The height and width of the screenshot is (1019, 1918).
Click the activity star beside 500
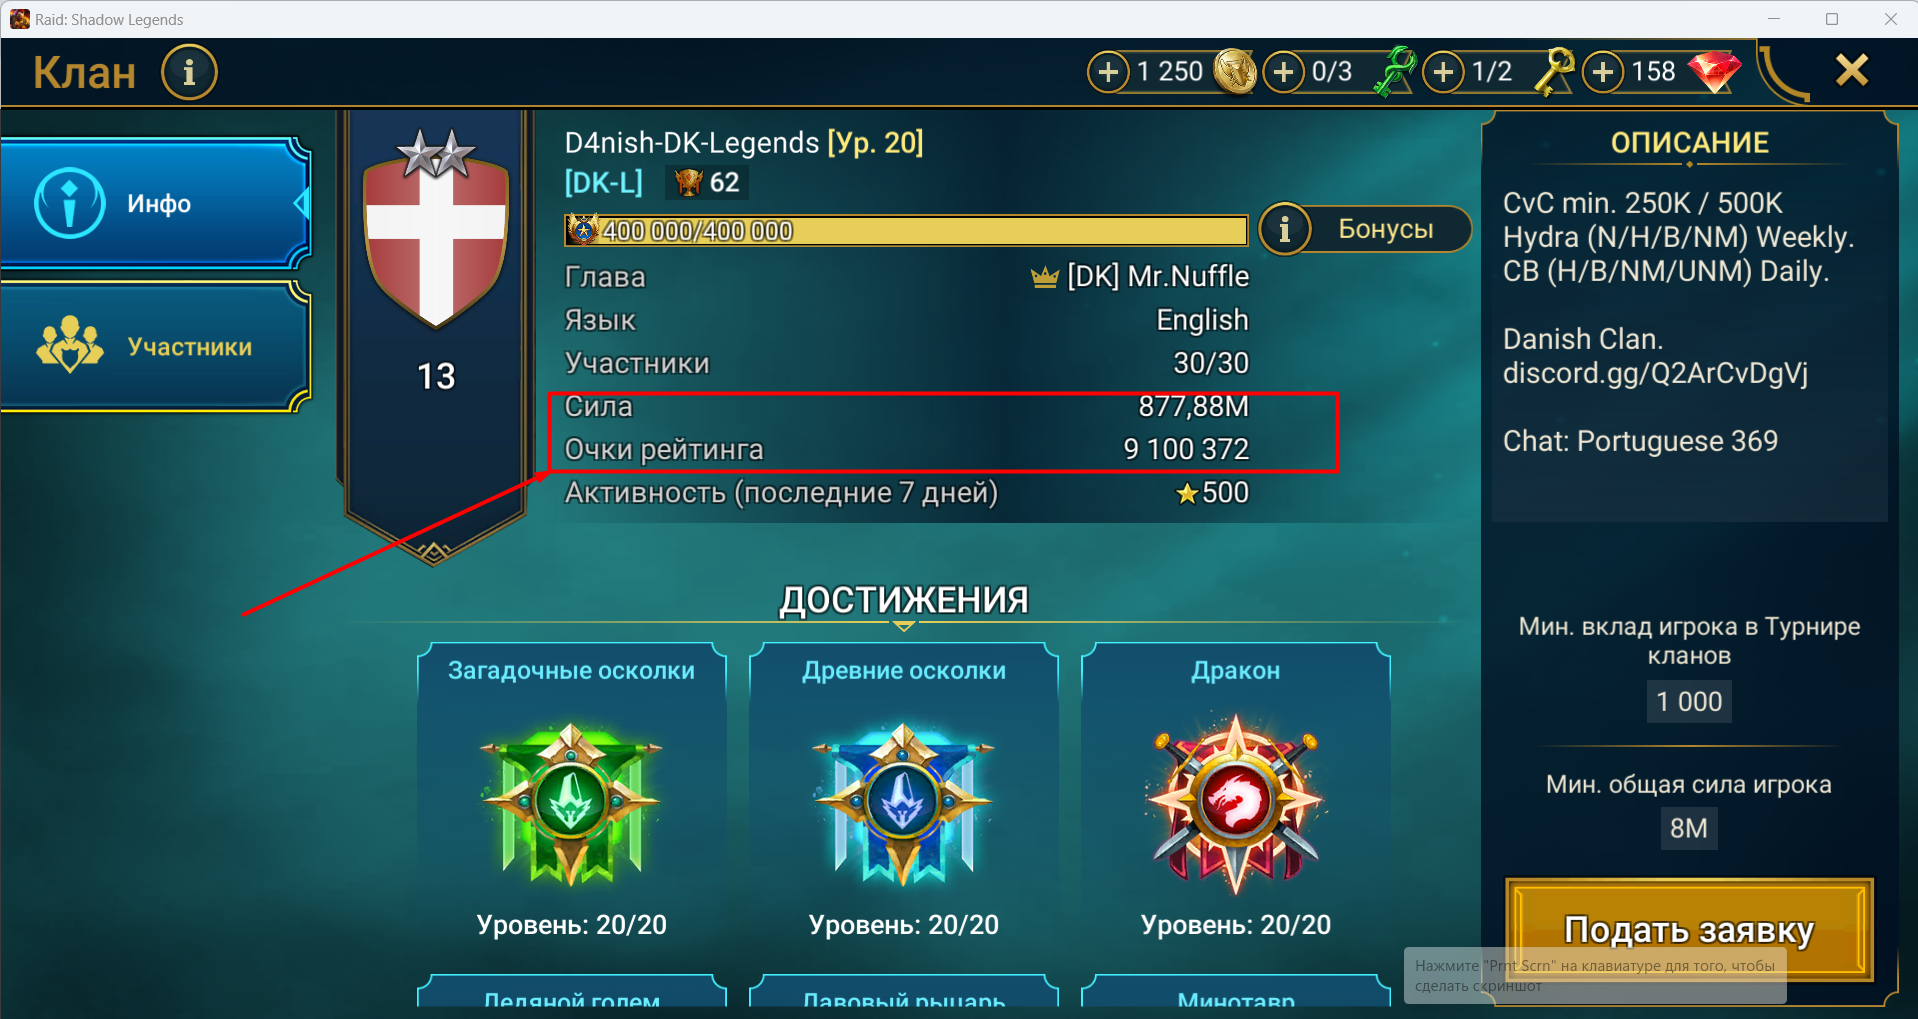[x=1187, y=494]
